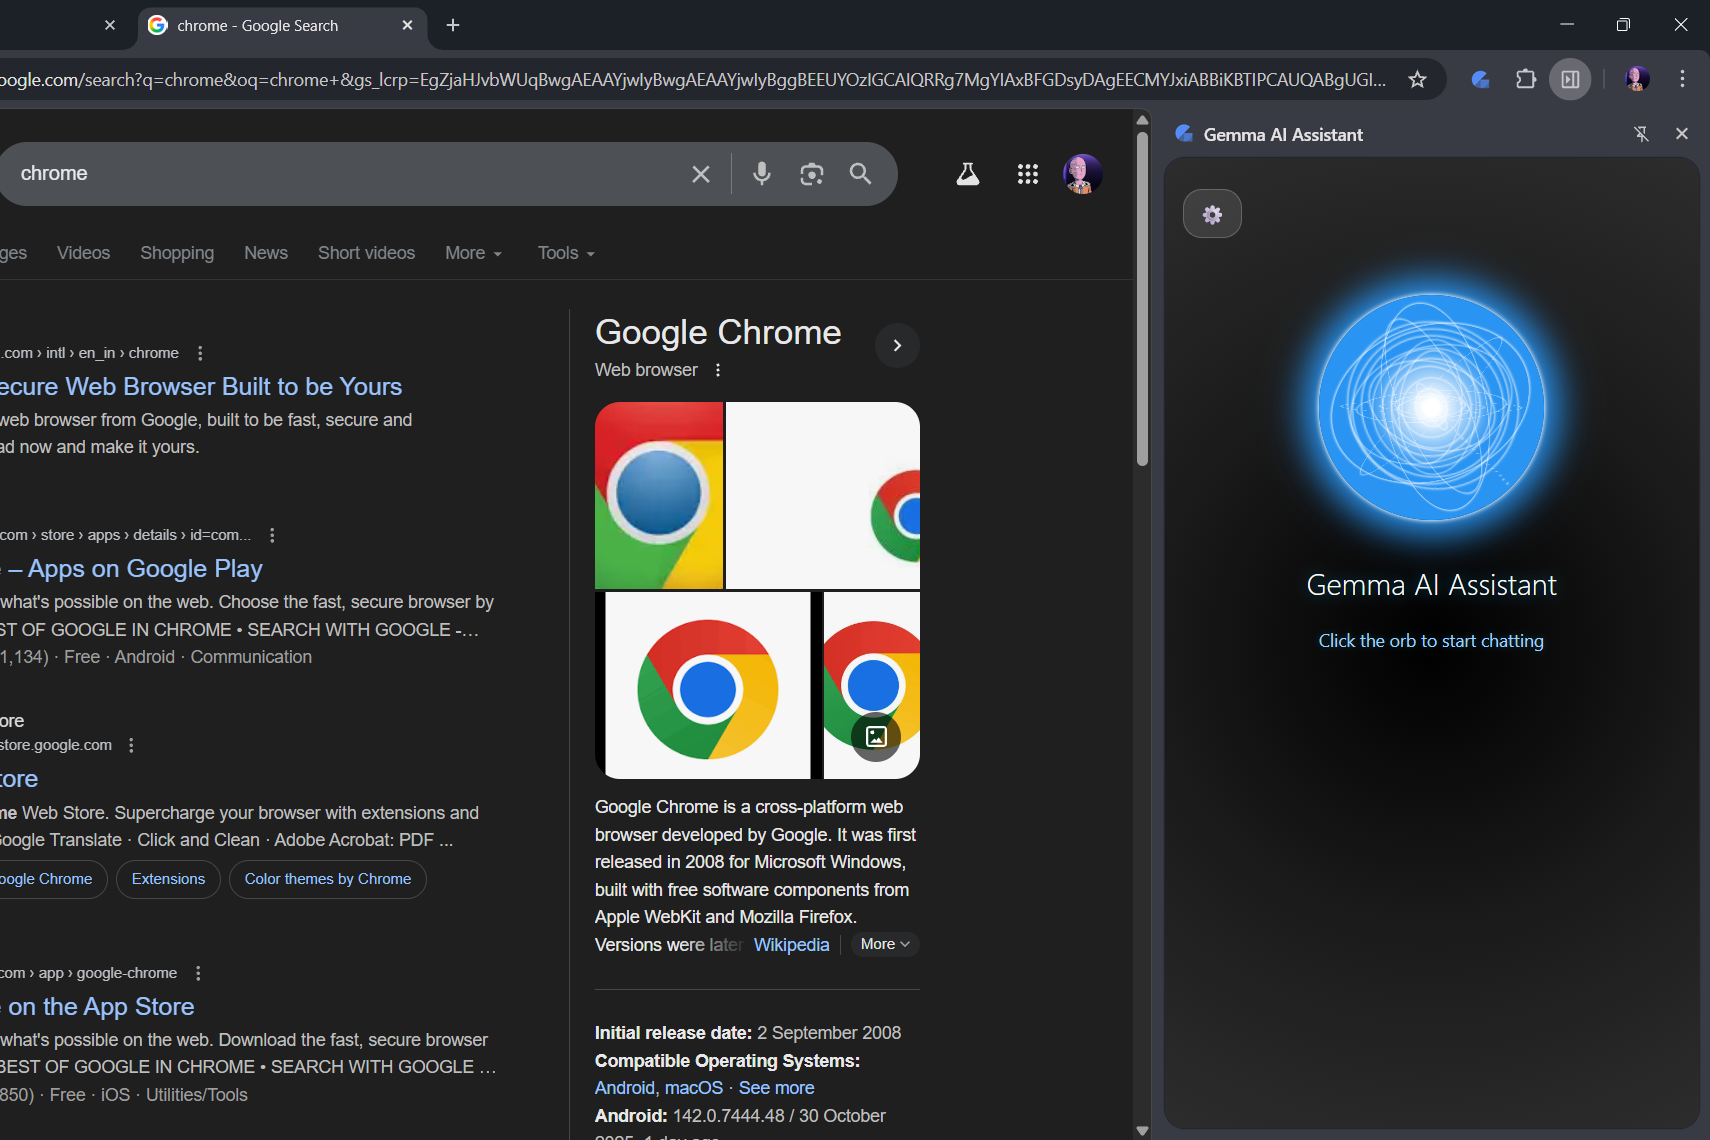1710x1140 pixels.
Task: Open the Gemma AI extension icon in toolbar
Action: tap(1481, 79)
